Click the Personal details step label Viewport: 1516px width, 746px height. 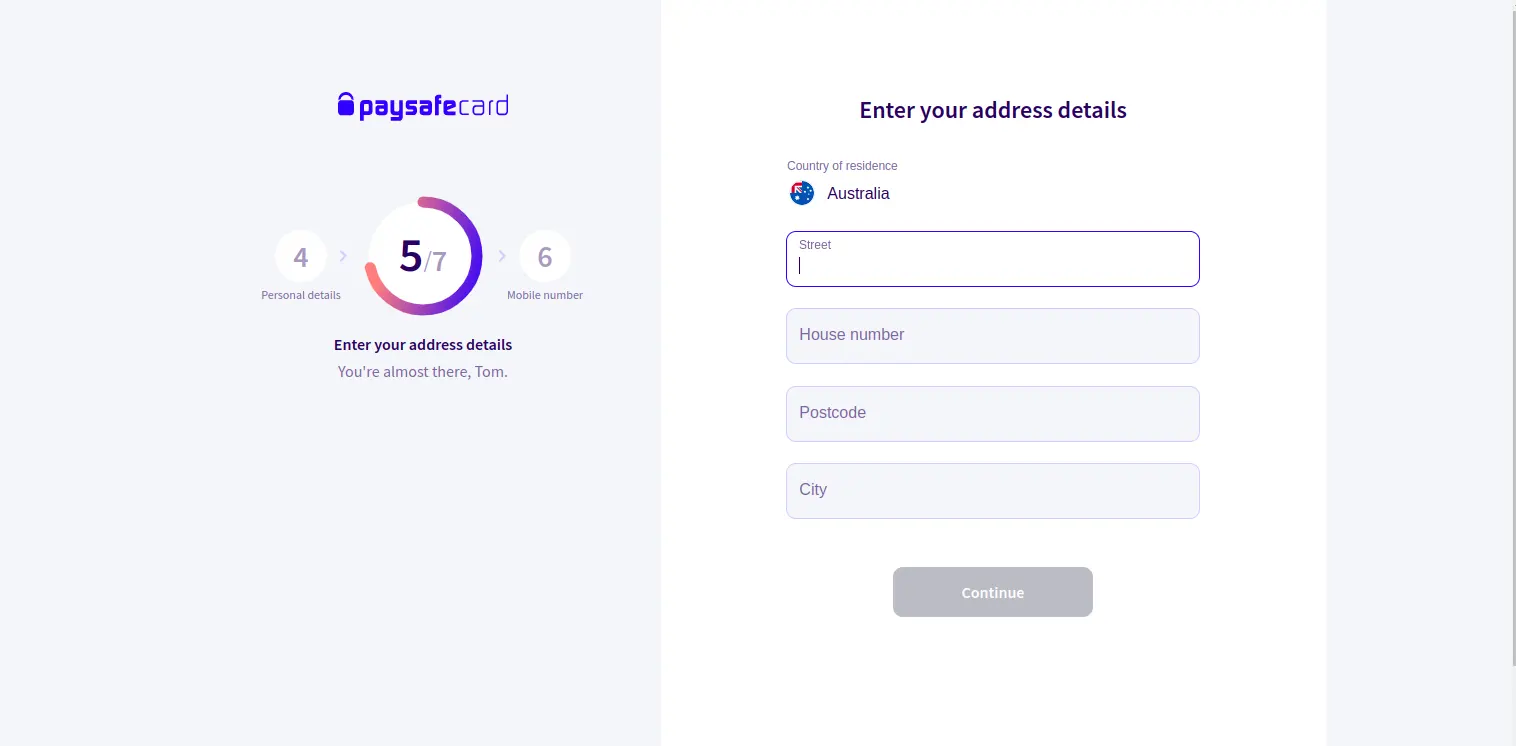(x=301, y=295)
